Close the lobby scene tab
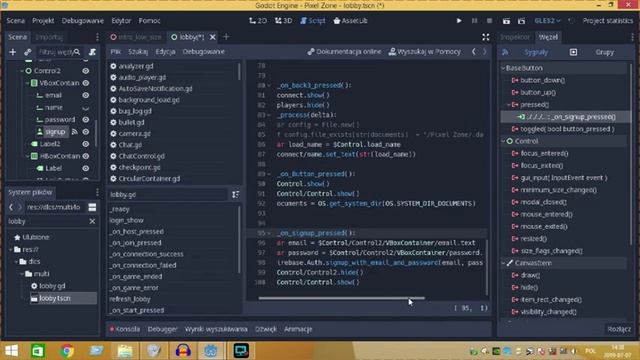The height and width of the screenshot is (360, 640). click(x=213, y=37)
